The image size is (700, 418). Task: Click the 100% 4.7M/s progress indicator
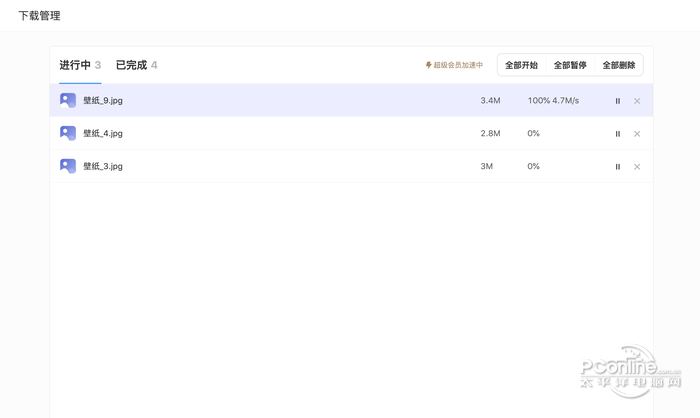(553, 101)
